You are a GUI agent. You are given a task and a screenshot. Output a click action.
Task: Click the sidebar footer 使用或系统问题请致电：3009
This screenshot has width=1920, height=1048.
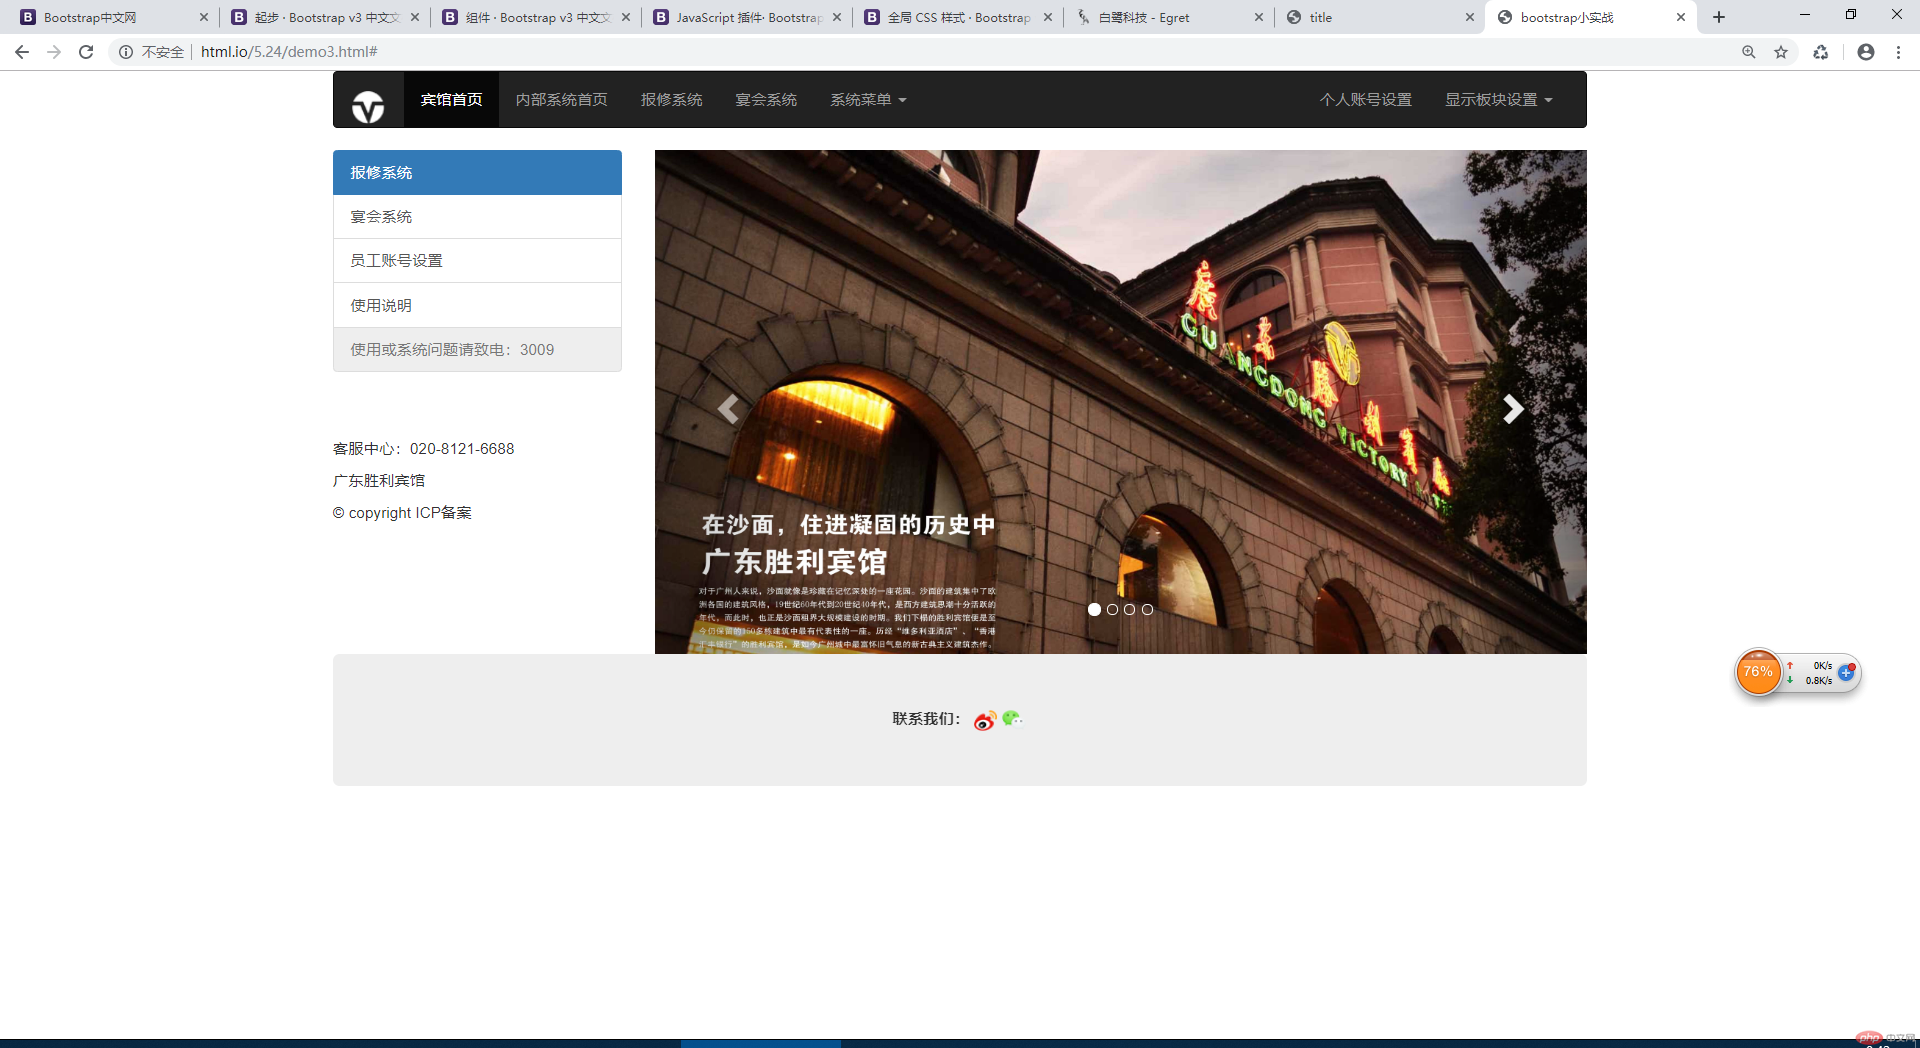(477, 349)
